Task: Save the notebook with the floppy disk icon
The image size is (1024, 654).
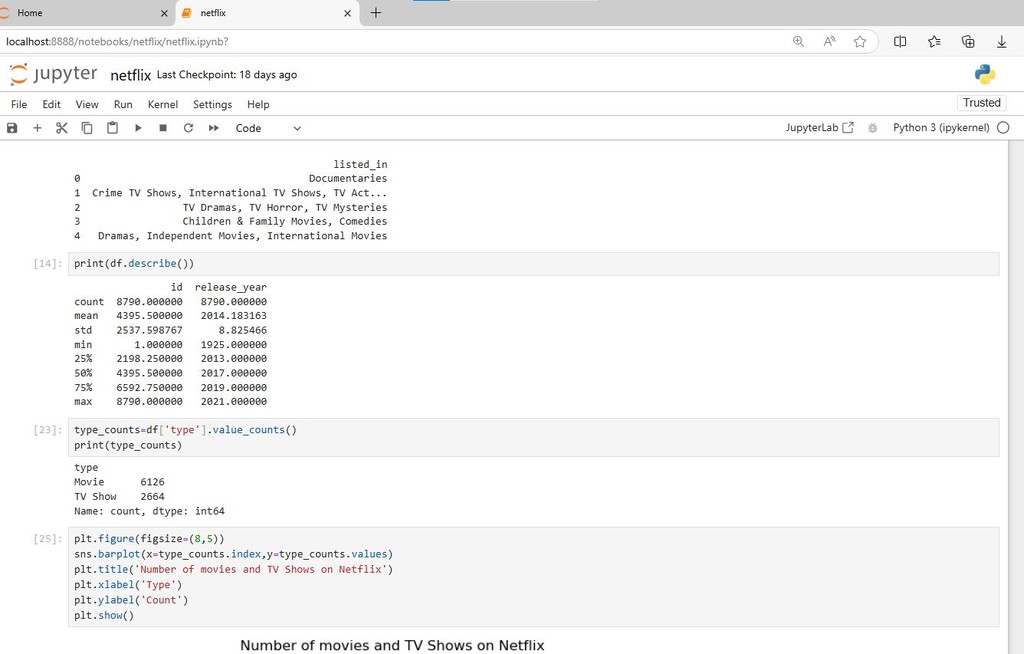Action: (x=12, y=128)
